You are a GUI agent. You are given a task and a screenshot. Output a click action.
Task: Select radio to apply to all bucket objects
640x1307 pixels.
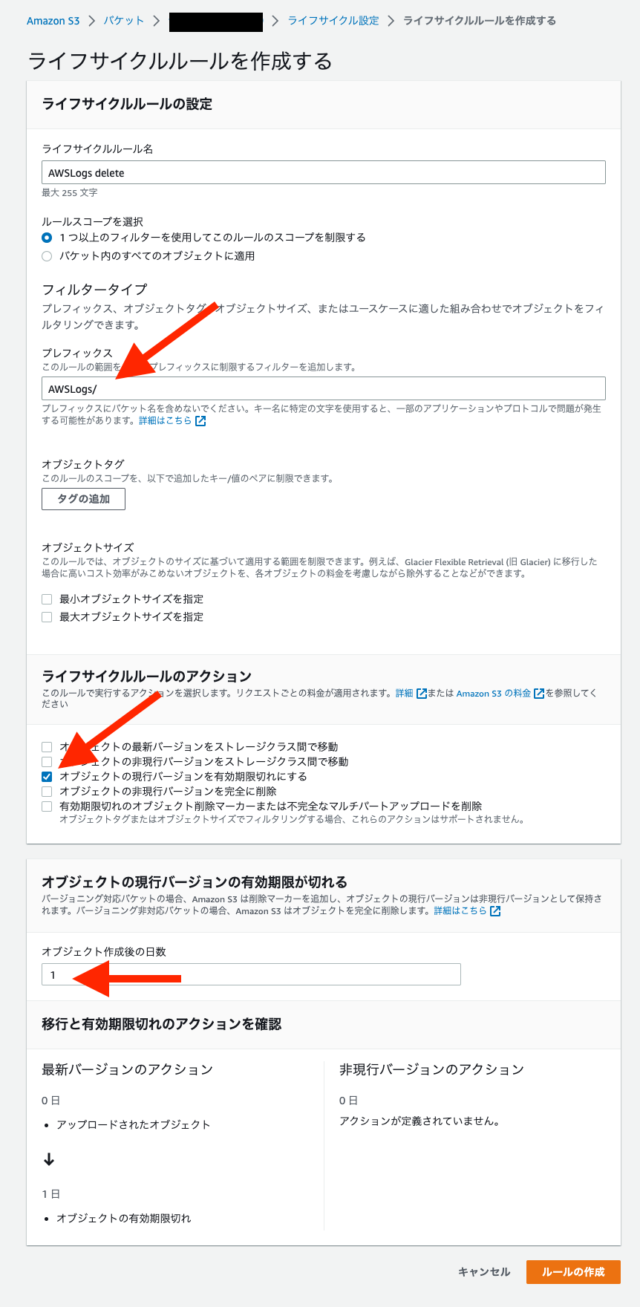(x=47, y=256)
